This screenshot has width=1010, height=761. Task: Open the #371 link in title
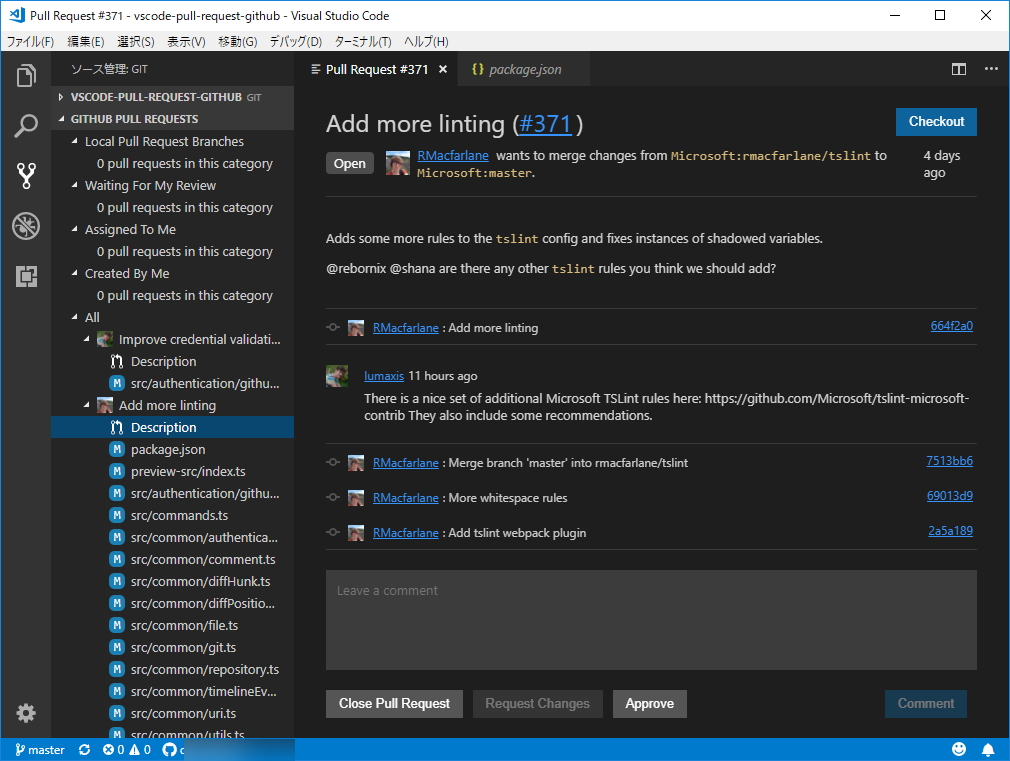(546, 124)
